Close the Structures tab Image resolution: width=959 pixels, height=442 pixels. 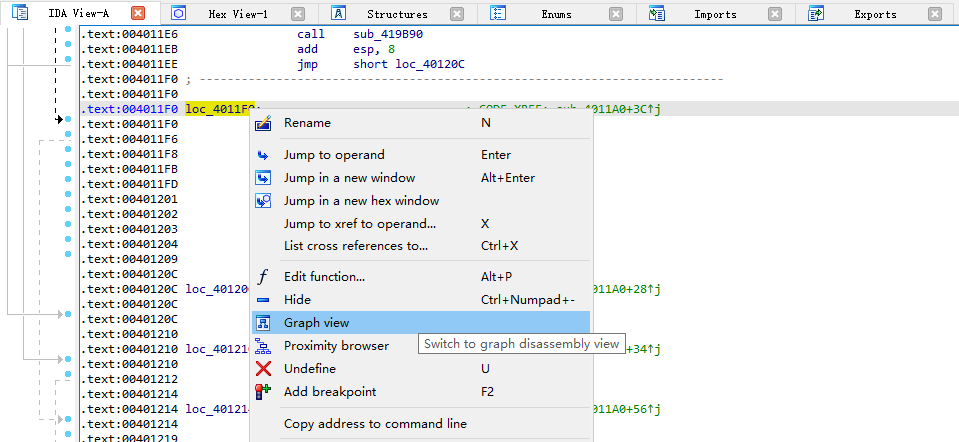click(457, 14)
